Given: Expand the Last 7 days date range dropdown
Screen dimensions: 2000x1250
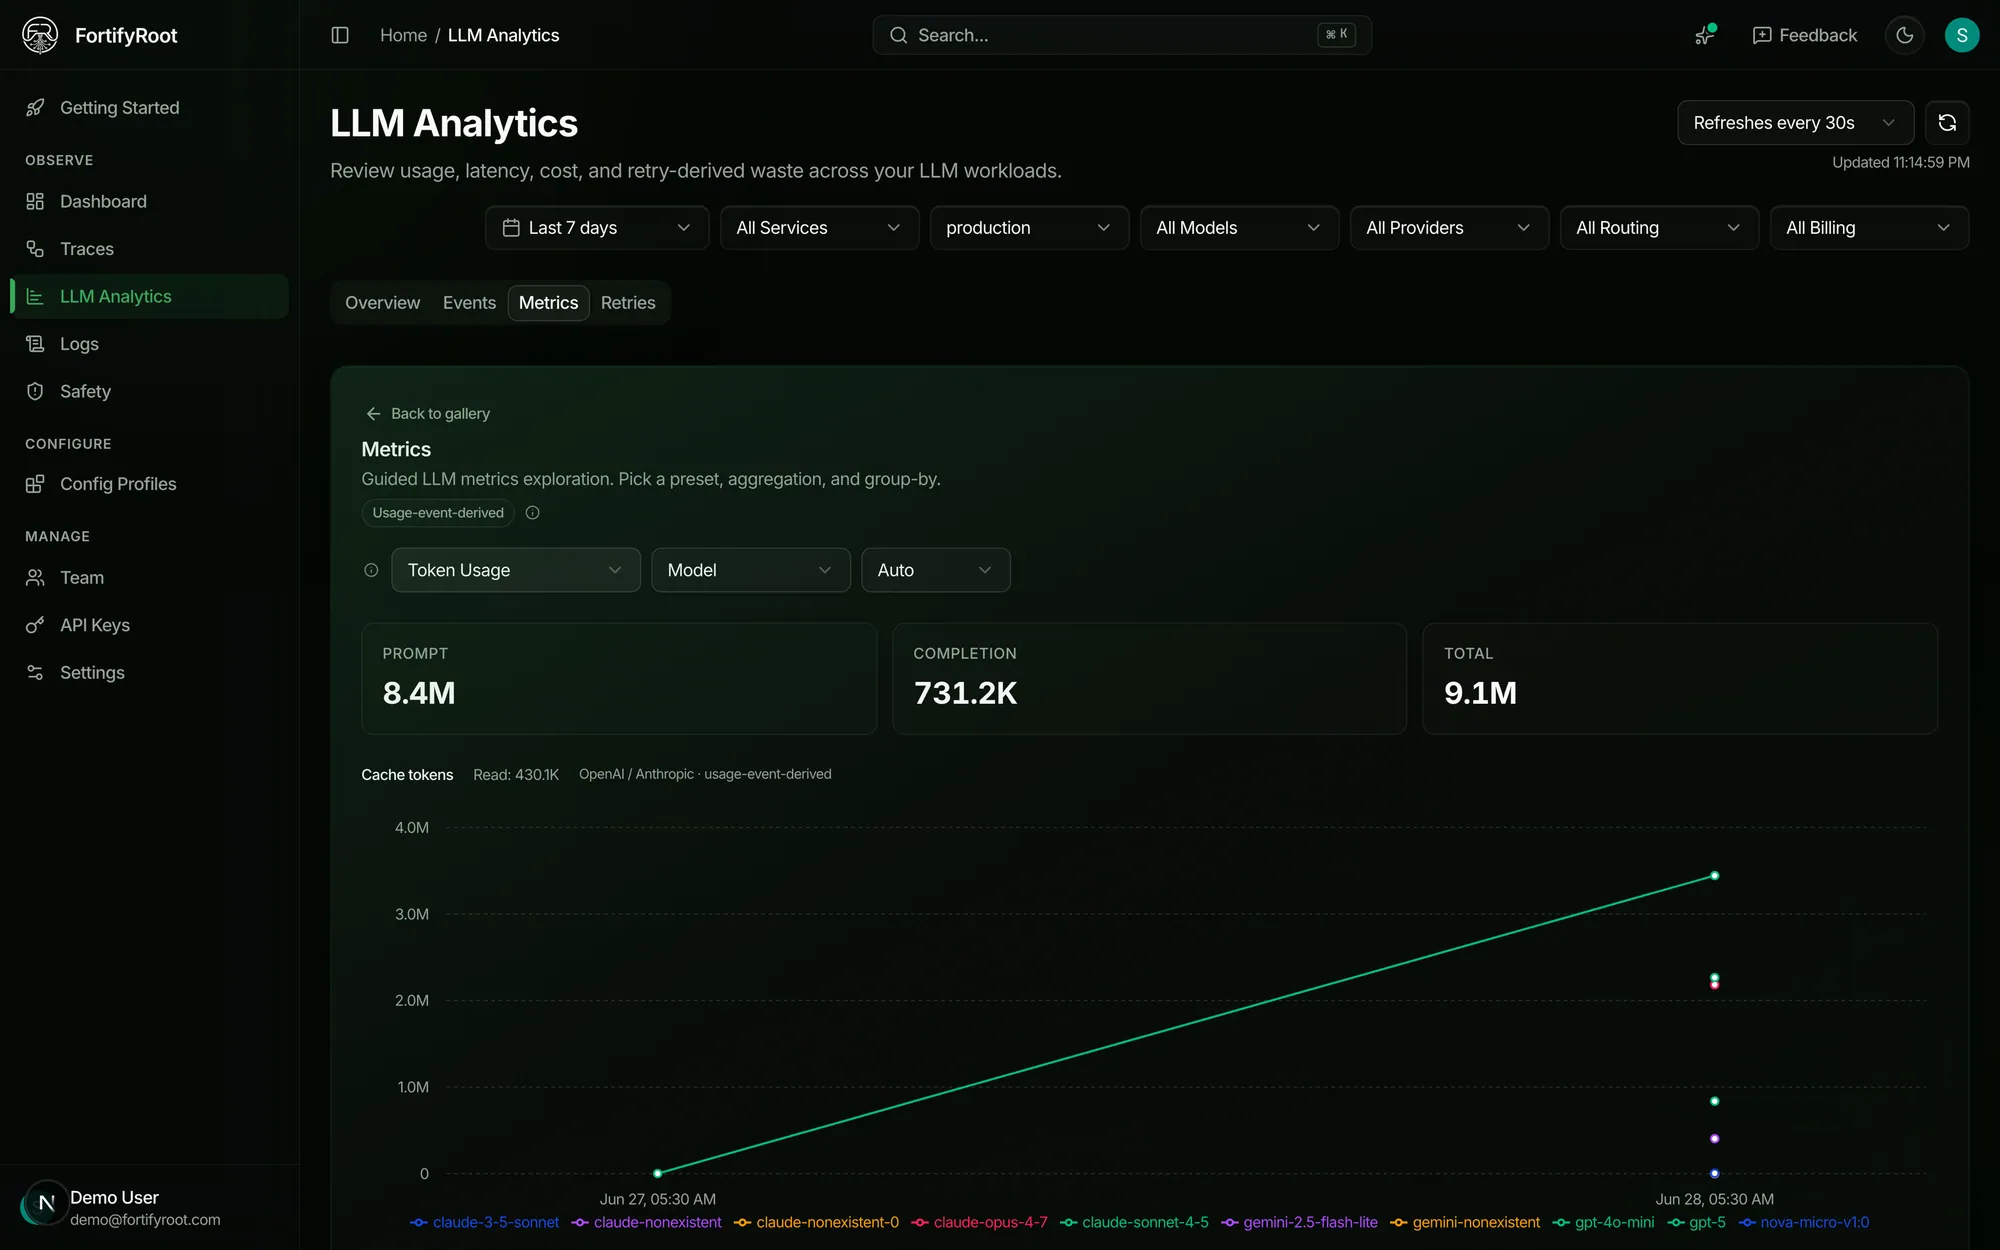Looking at the screenshot, I should click(597, 228).
